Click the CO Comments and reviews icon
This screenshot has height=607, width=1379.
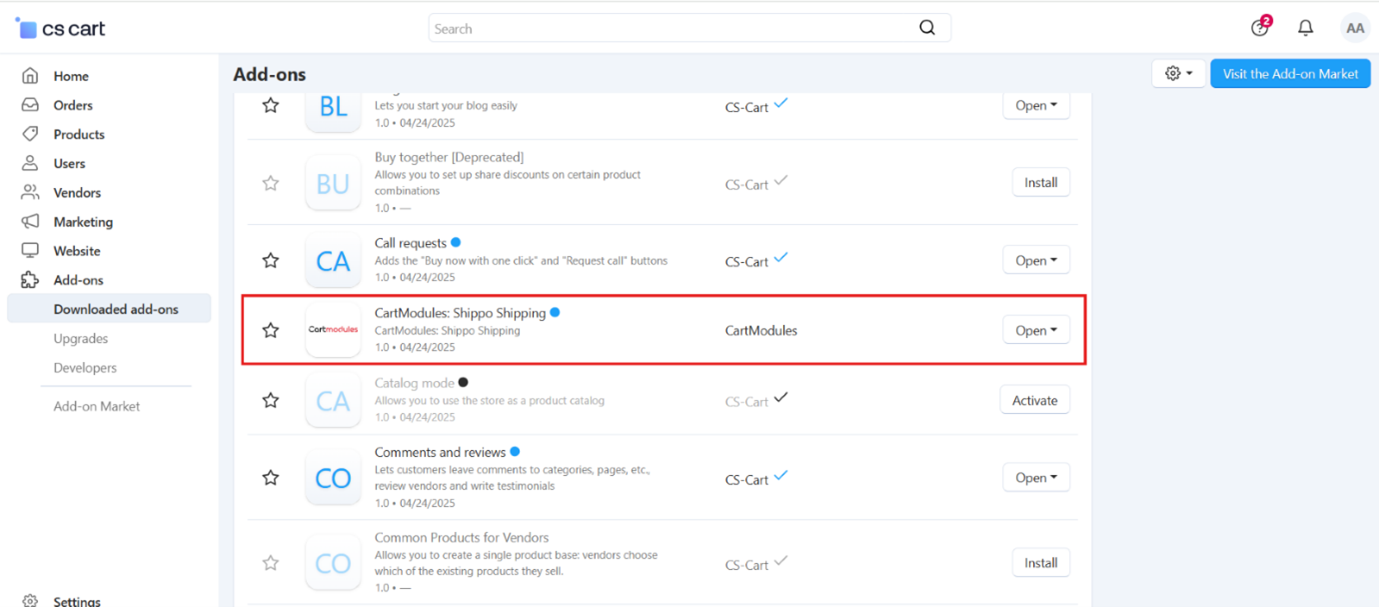(x=333, y=478)
